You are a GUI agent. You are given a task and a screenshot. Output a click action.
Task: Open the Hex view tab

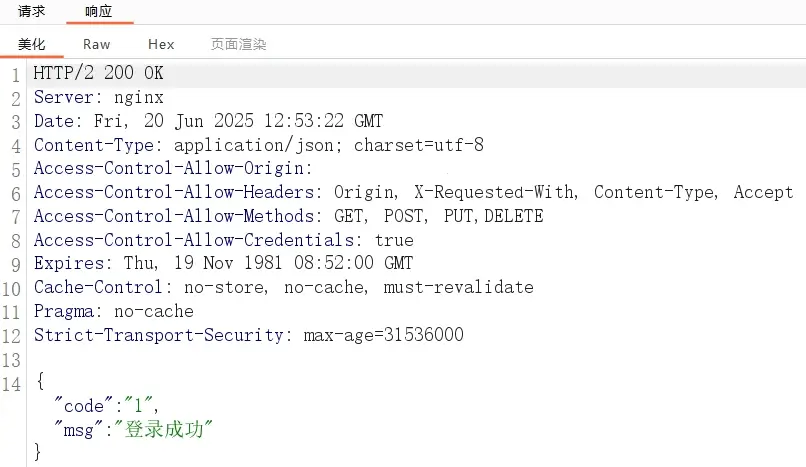(161, 44)
